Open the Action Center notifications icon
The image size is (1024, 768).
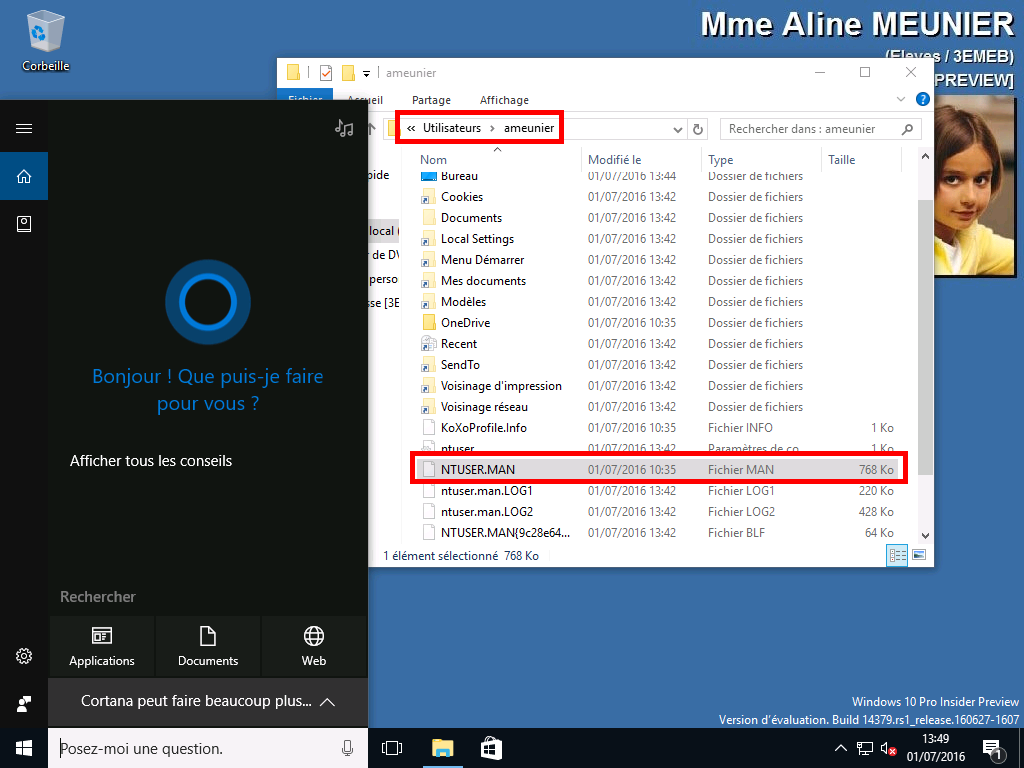point(991,750)
